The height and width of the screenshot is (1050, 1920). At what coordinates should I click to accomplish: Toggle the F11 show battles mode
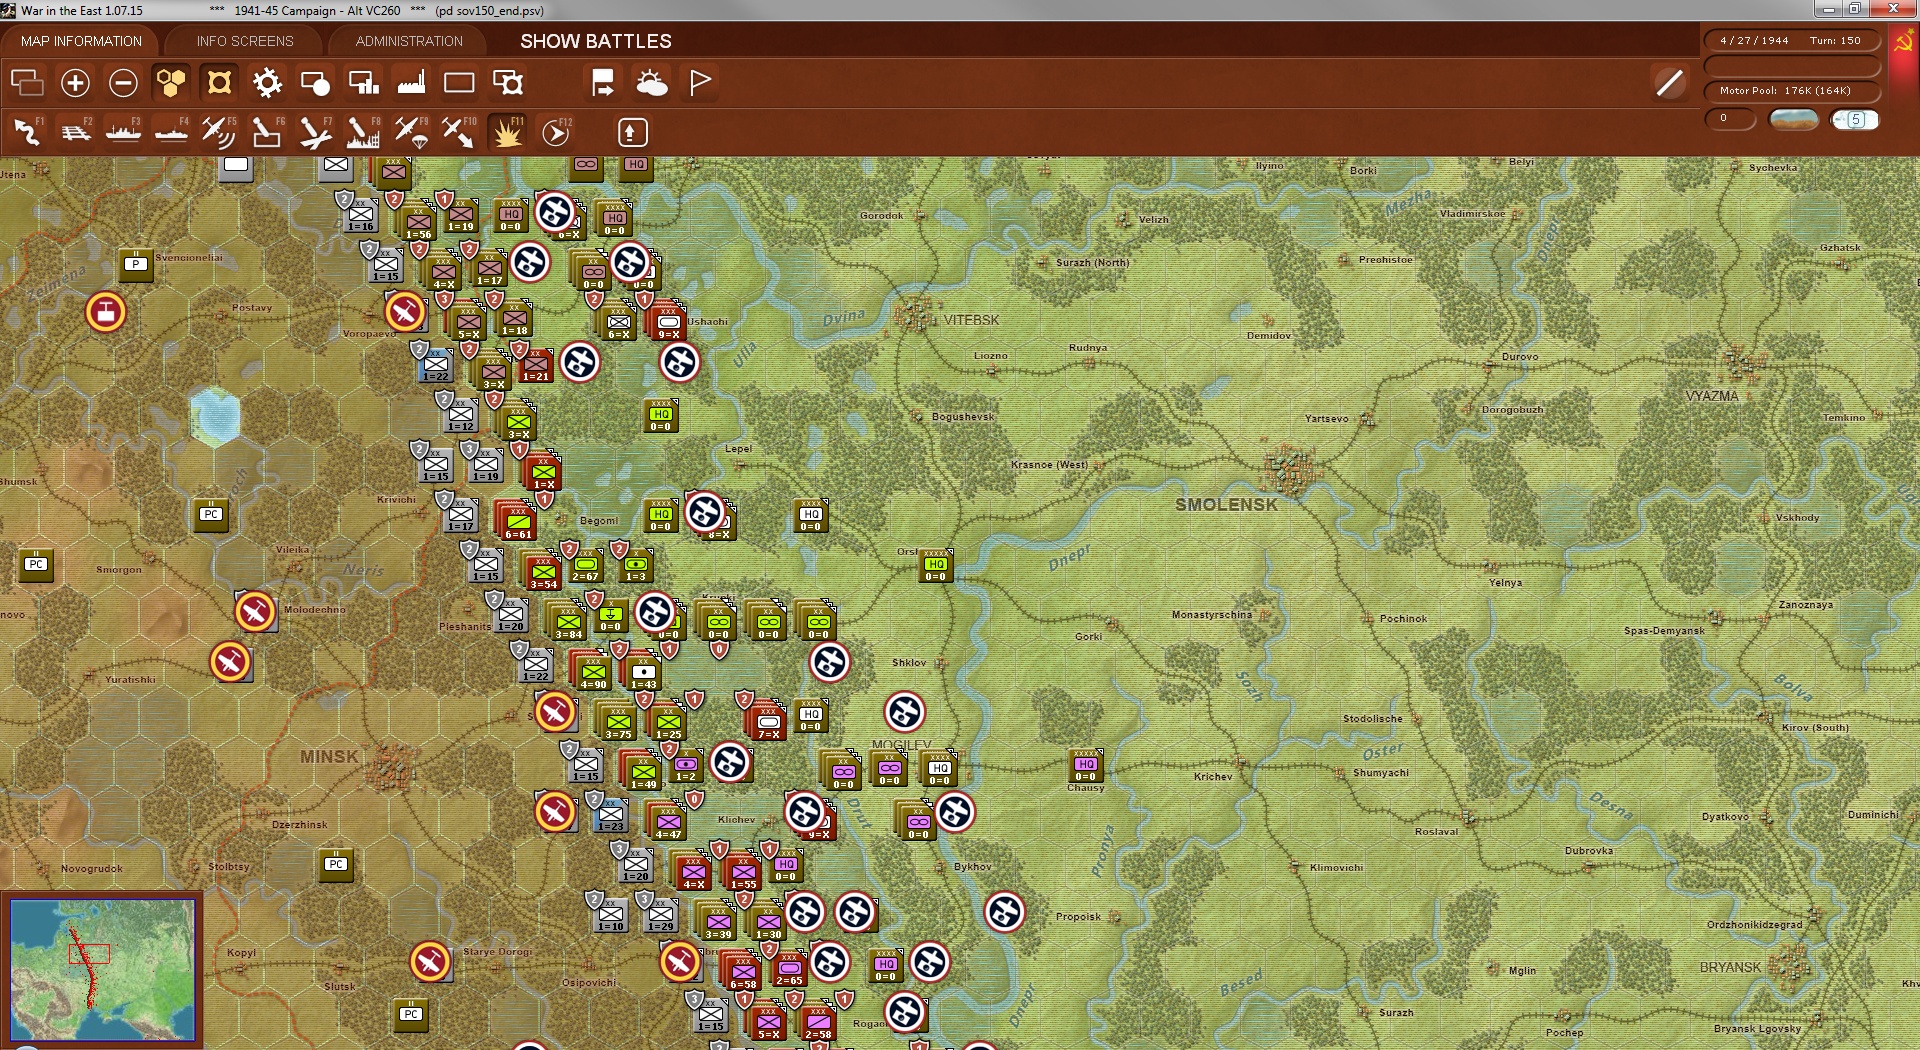click(507, 131)
